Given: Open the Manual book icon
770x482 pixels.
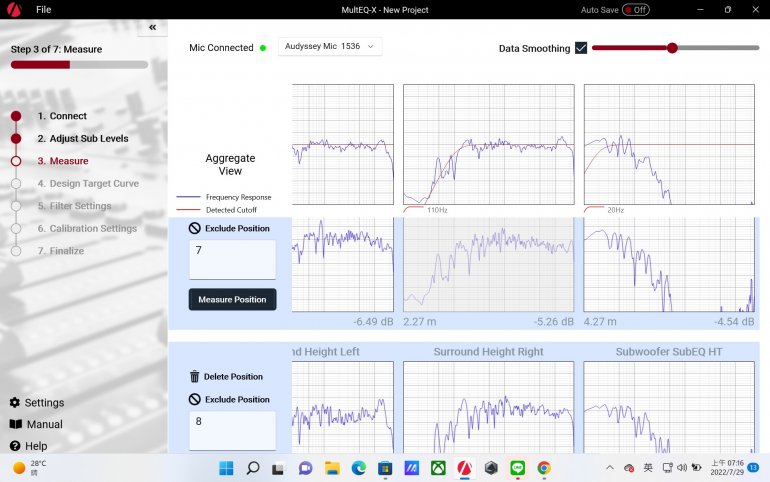Looking at the screenshot, I should [15, 425].
